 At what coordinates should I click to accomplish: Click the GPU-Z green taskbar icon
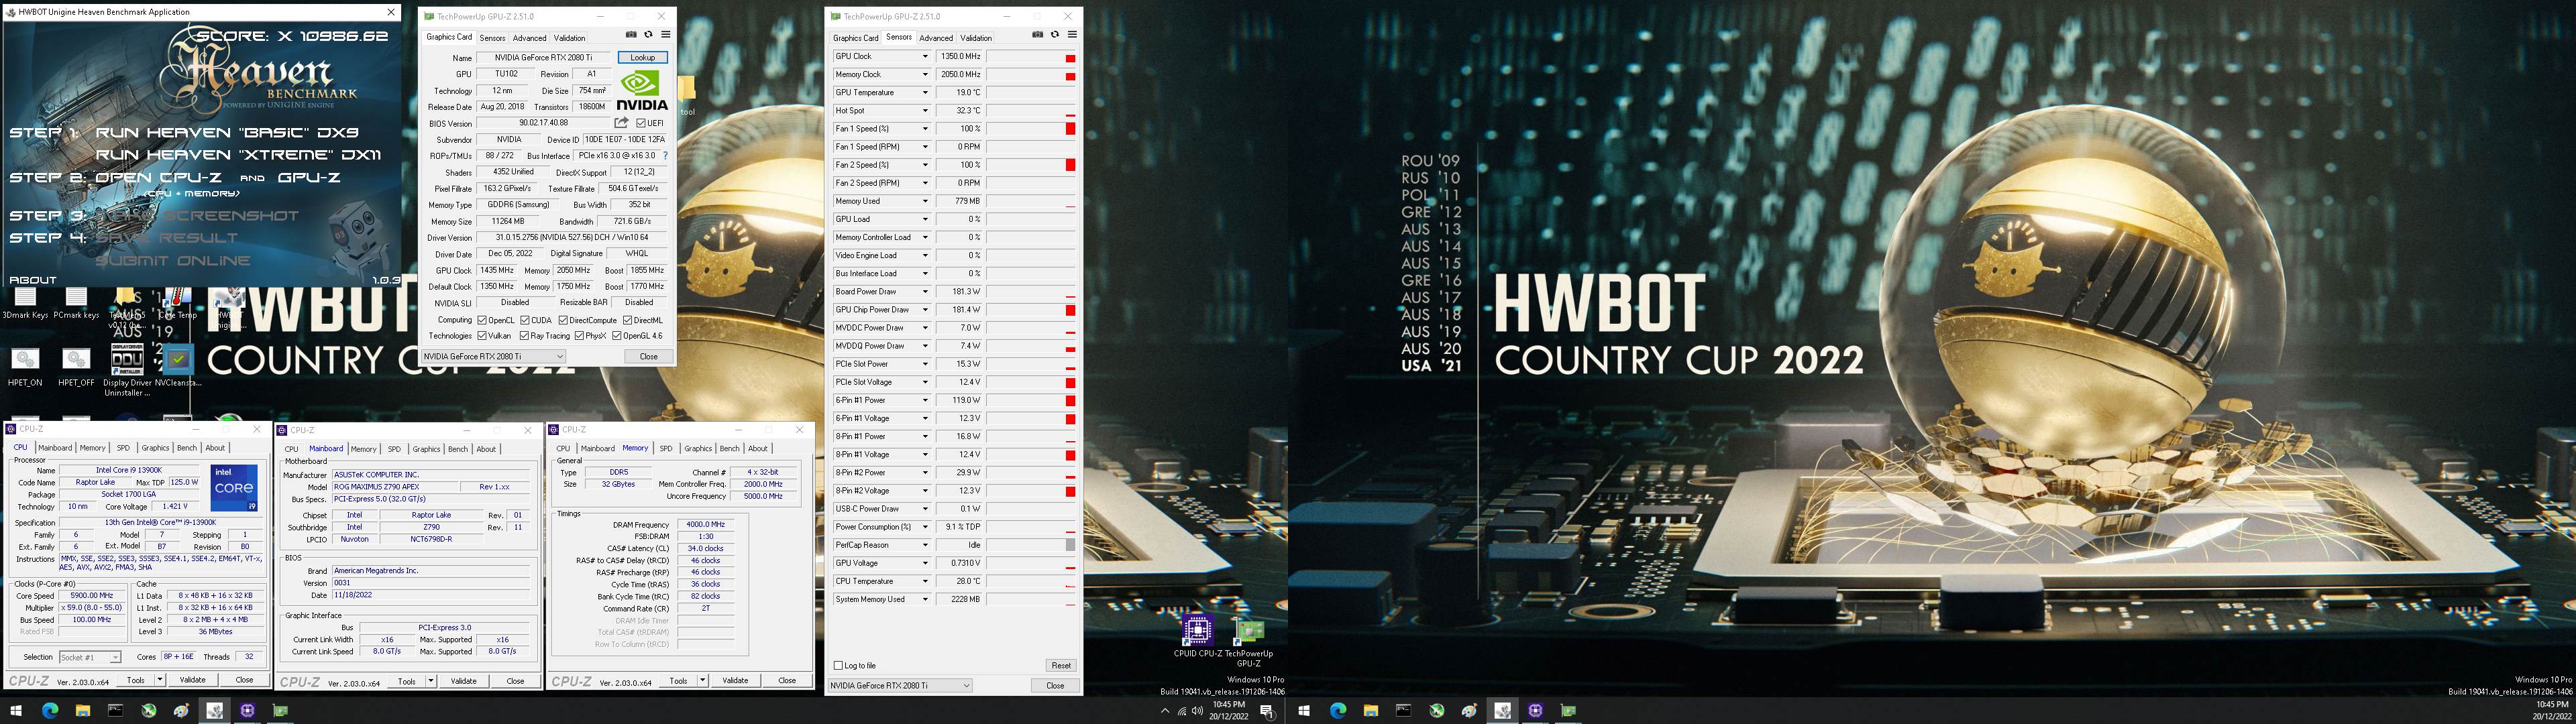coord(281,711)
